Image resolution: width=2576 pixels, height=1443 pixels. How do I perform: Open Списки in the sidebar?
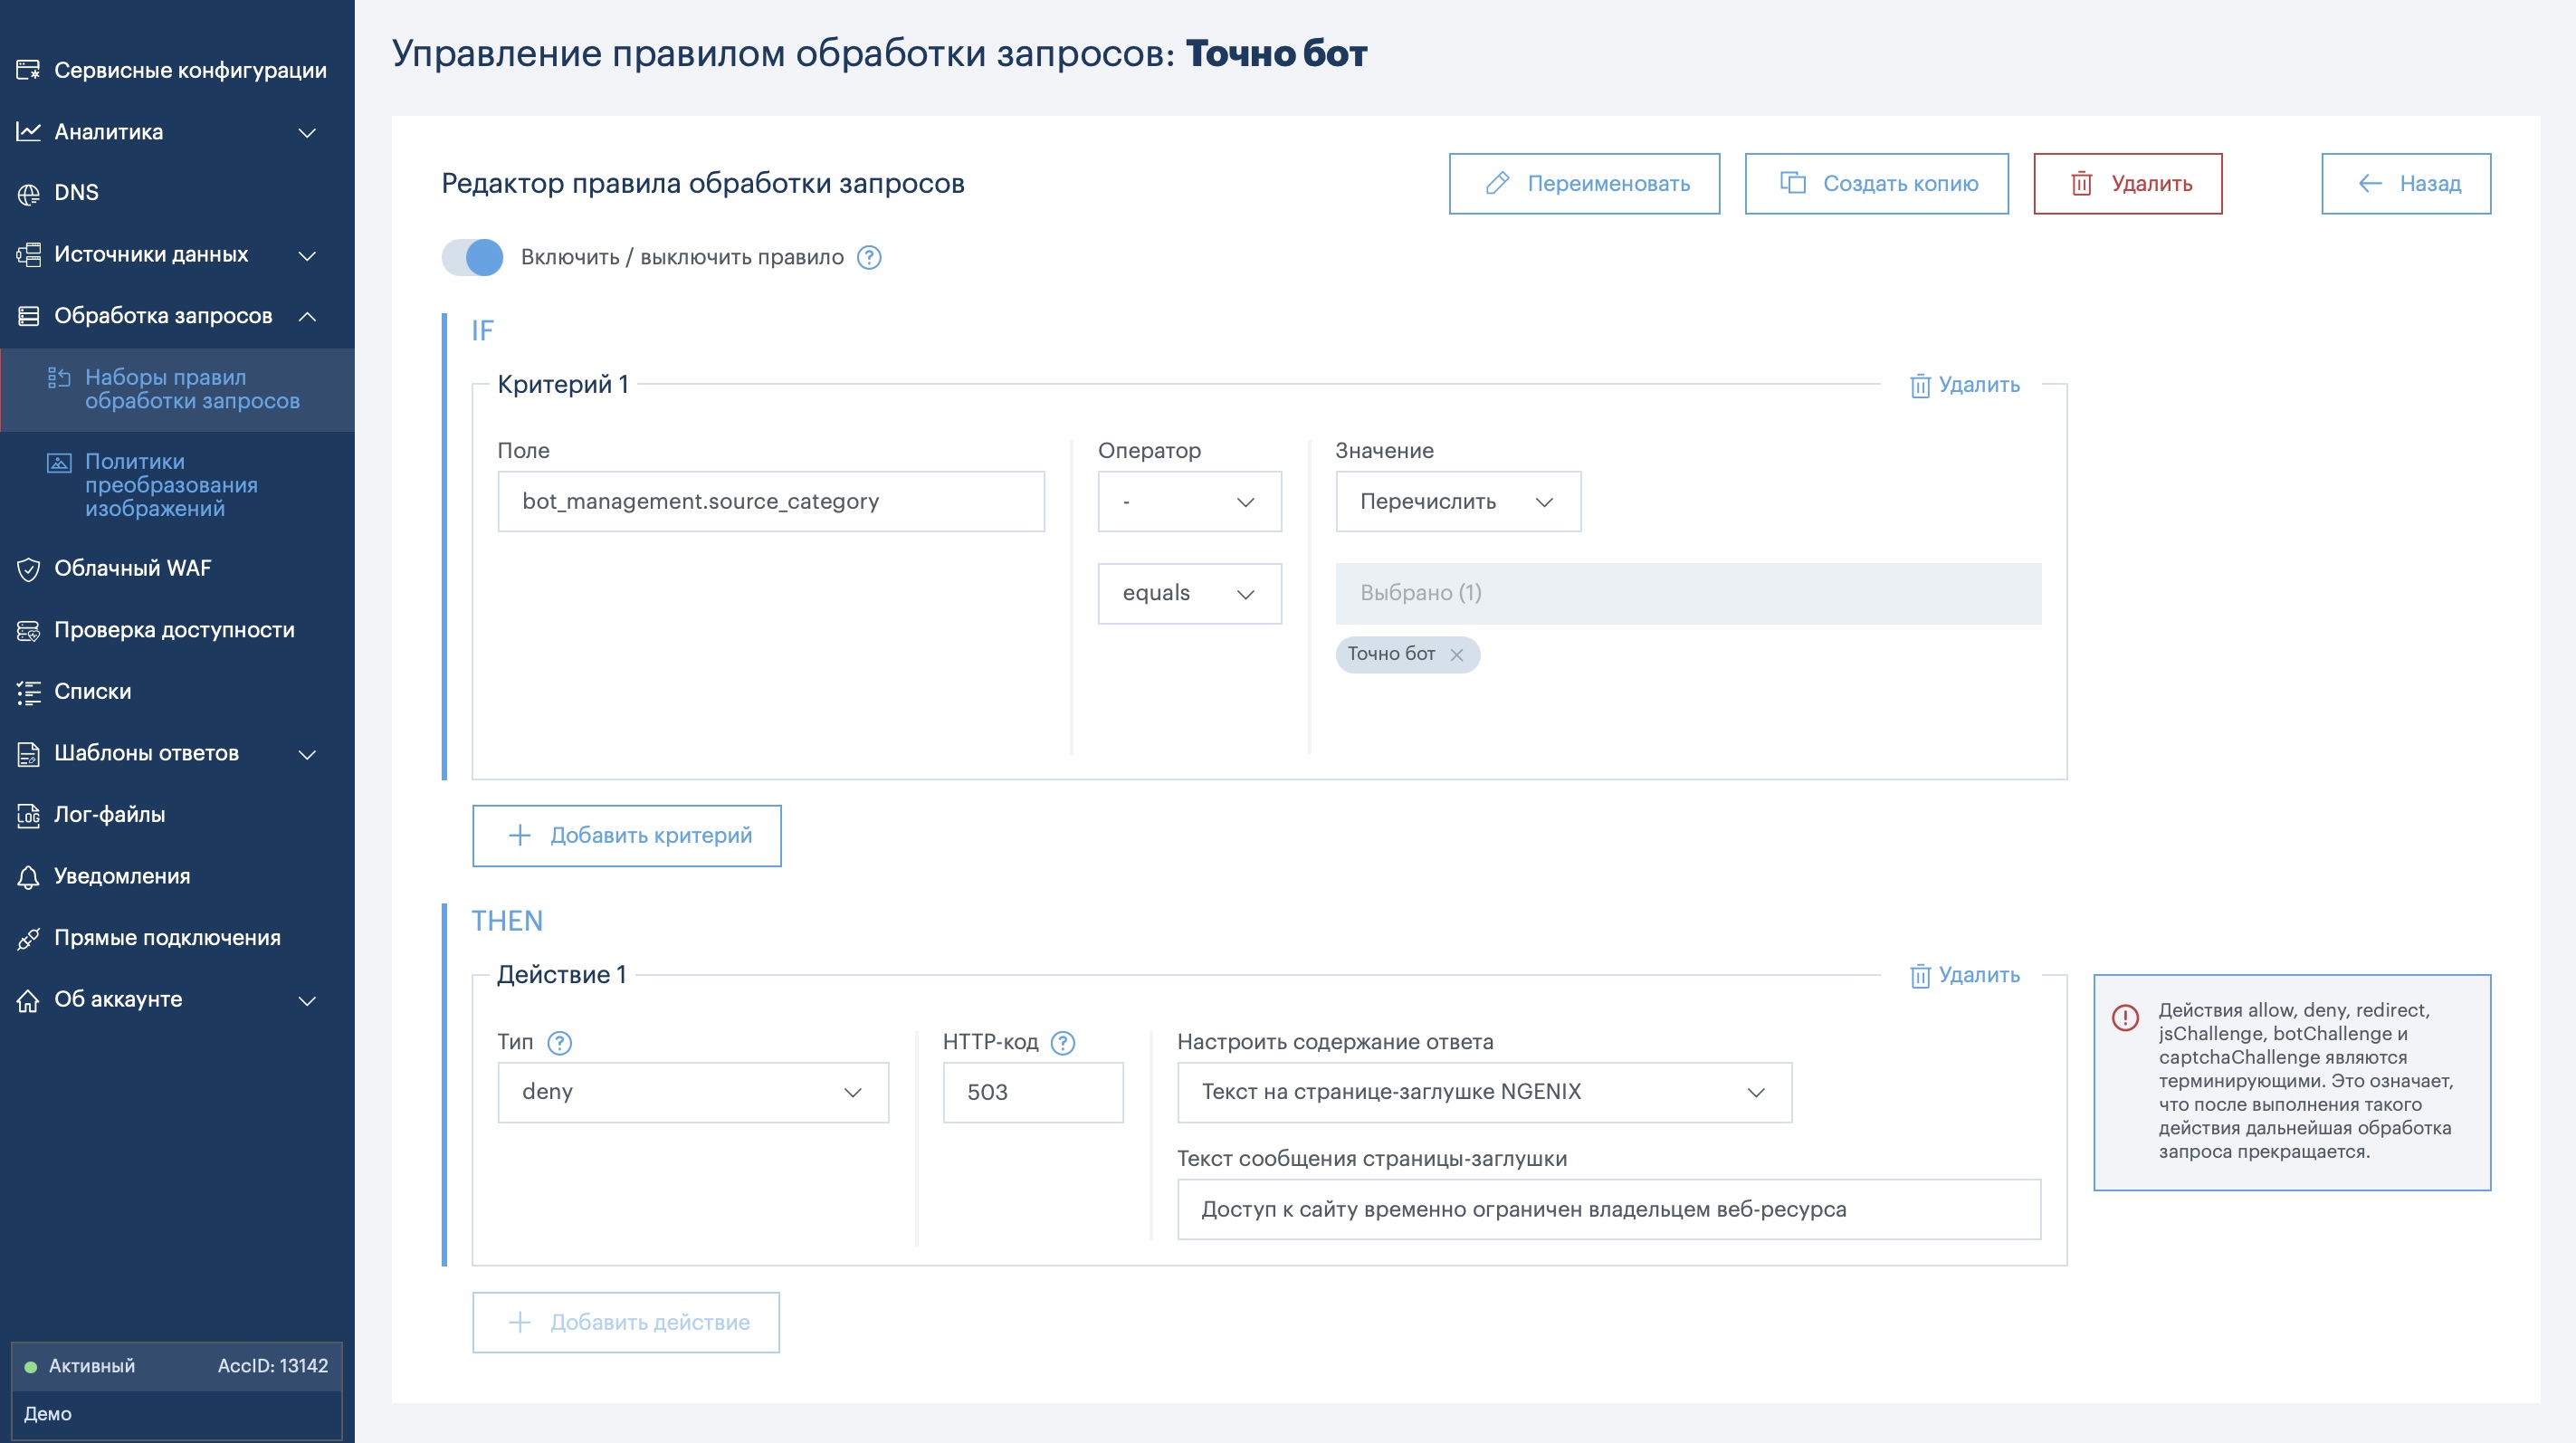92,691
